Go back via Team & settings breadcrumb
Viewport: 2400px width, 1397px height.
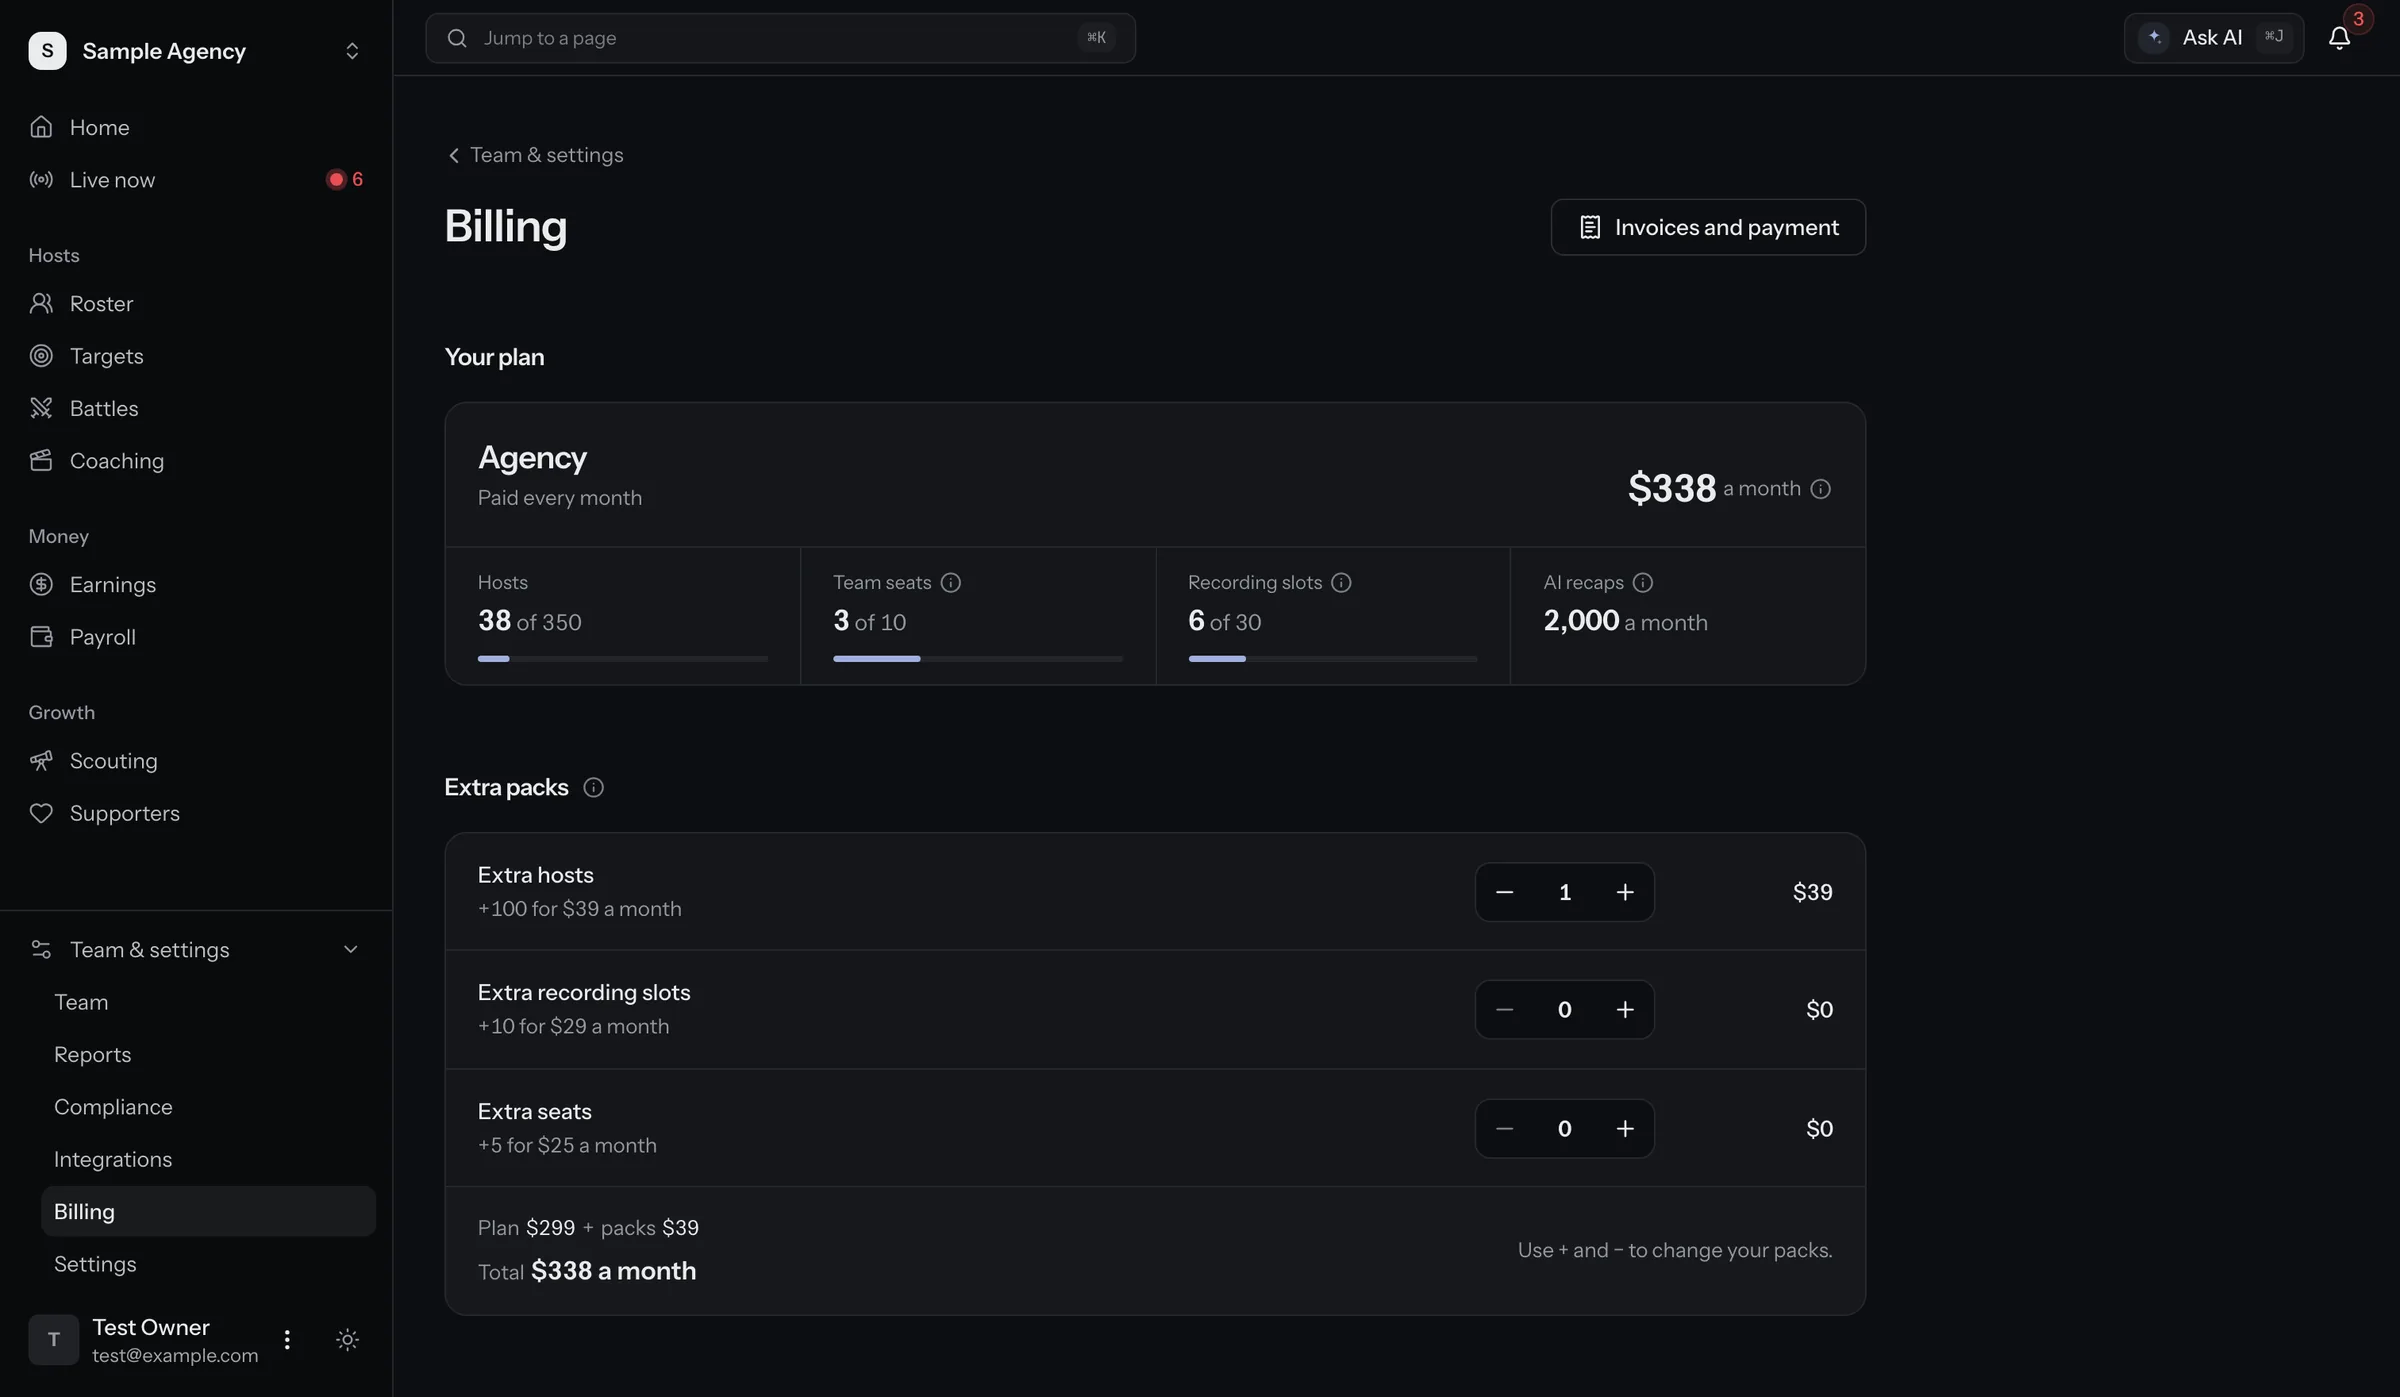pos(535,155)
